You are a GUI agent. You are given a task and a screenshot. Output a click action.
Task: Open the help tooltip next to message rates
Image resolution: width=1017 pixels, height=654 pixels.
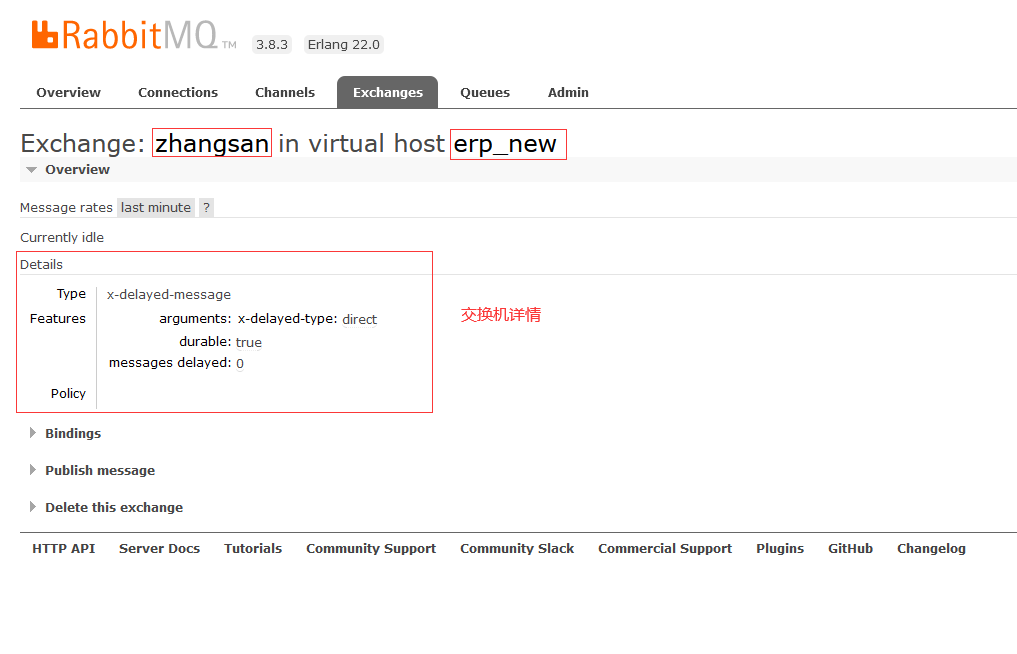point(205,207)
